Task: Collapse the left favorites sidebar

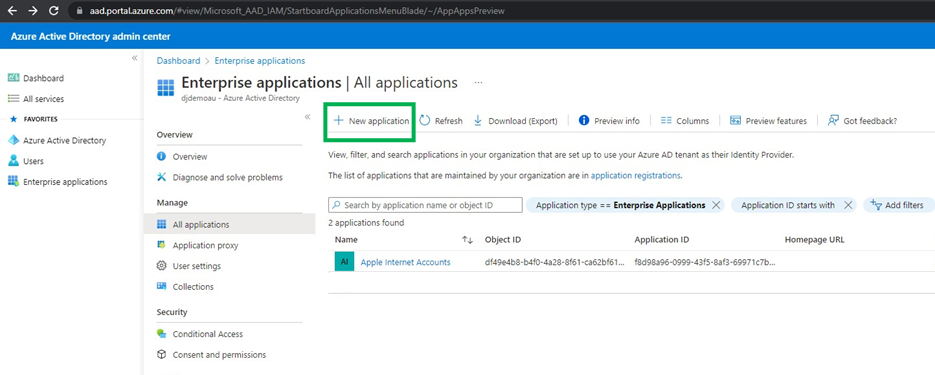Action: 135,58
